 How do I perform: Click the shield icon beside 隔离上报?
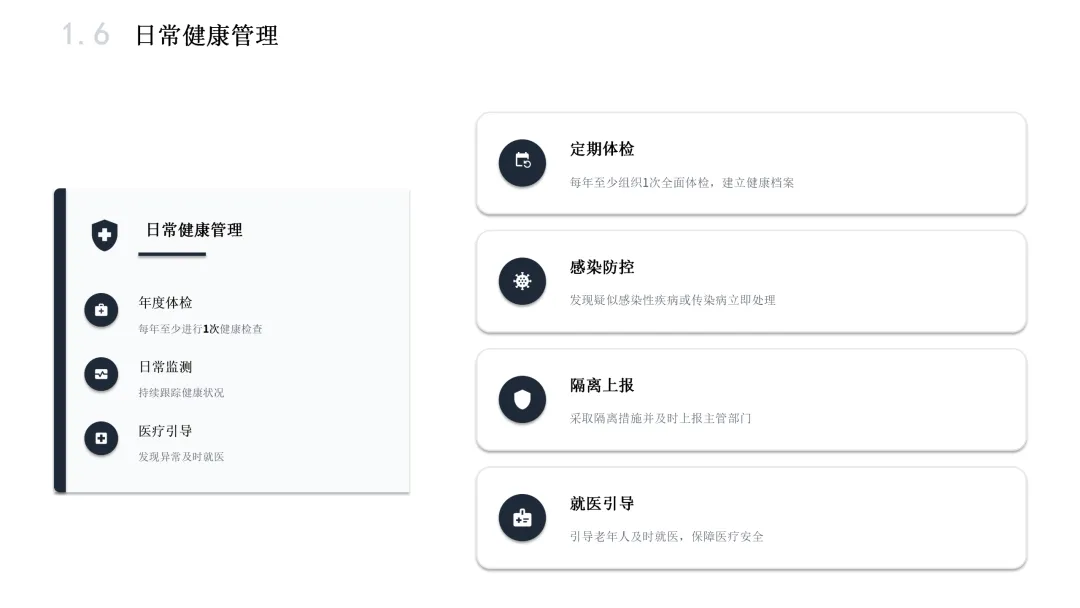click(x=522, y=399)
